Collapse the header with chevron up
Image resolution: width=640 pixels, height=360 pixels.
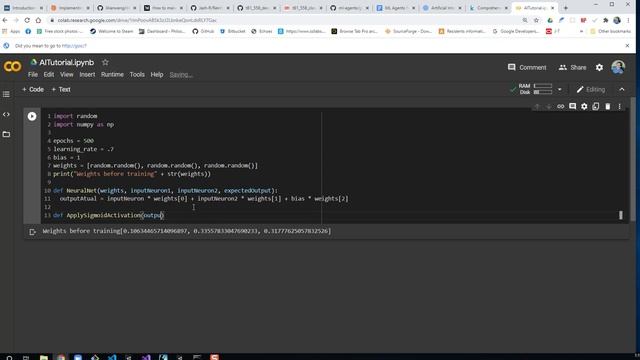pyautogui.click(x=622, y=89)
